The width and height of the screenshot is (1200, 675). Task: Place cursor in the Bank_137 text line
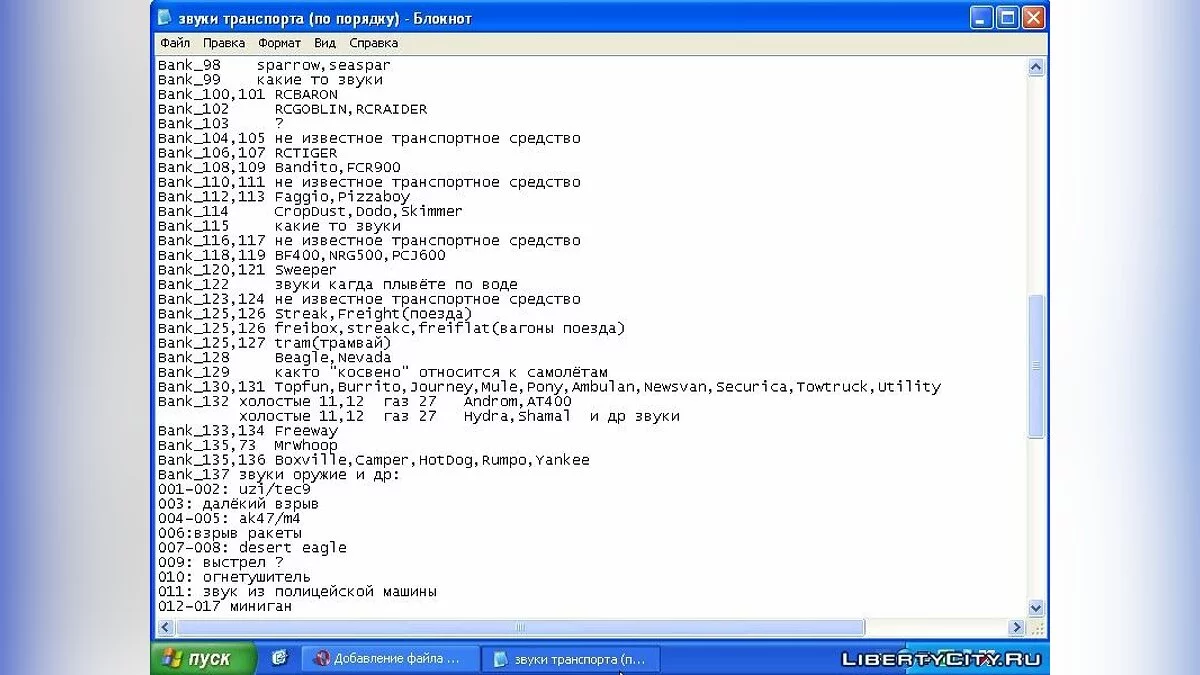click(x=320, y=474)
